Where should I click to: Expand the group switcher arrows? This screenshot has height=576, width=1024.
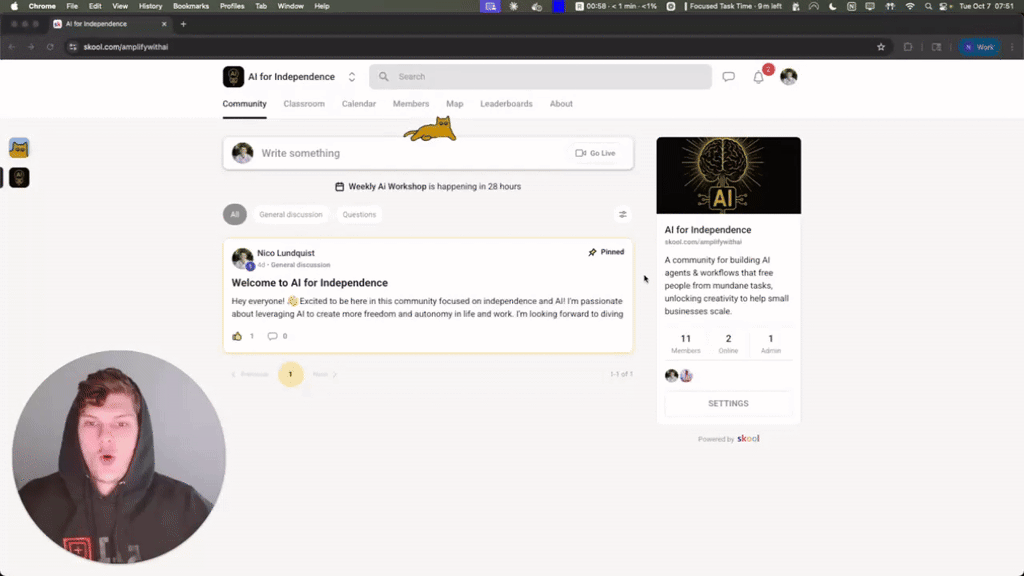pos(351,76)
